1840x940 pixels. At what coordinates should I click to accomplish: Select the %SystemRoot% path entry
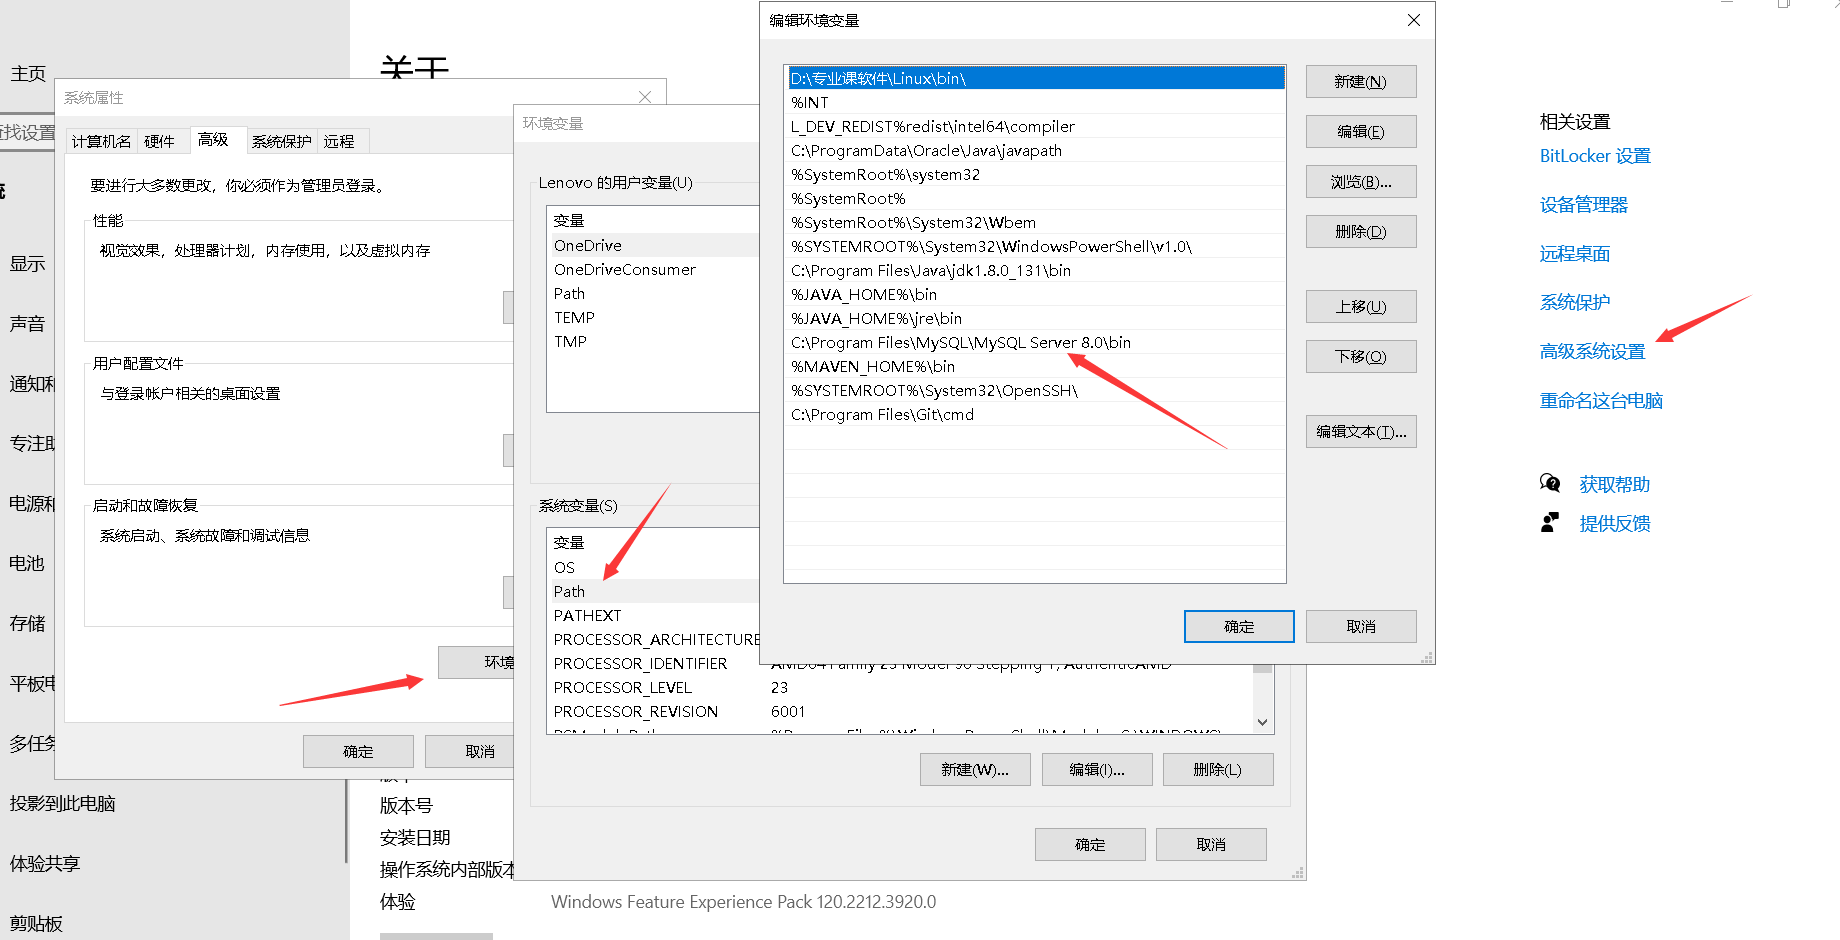pos(1035,198)
